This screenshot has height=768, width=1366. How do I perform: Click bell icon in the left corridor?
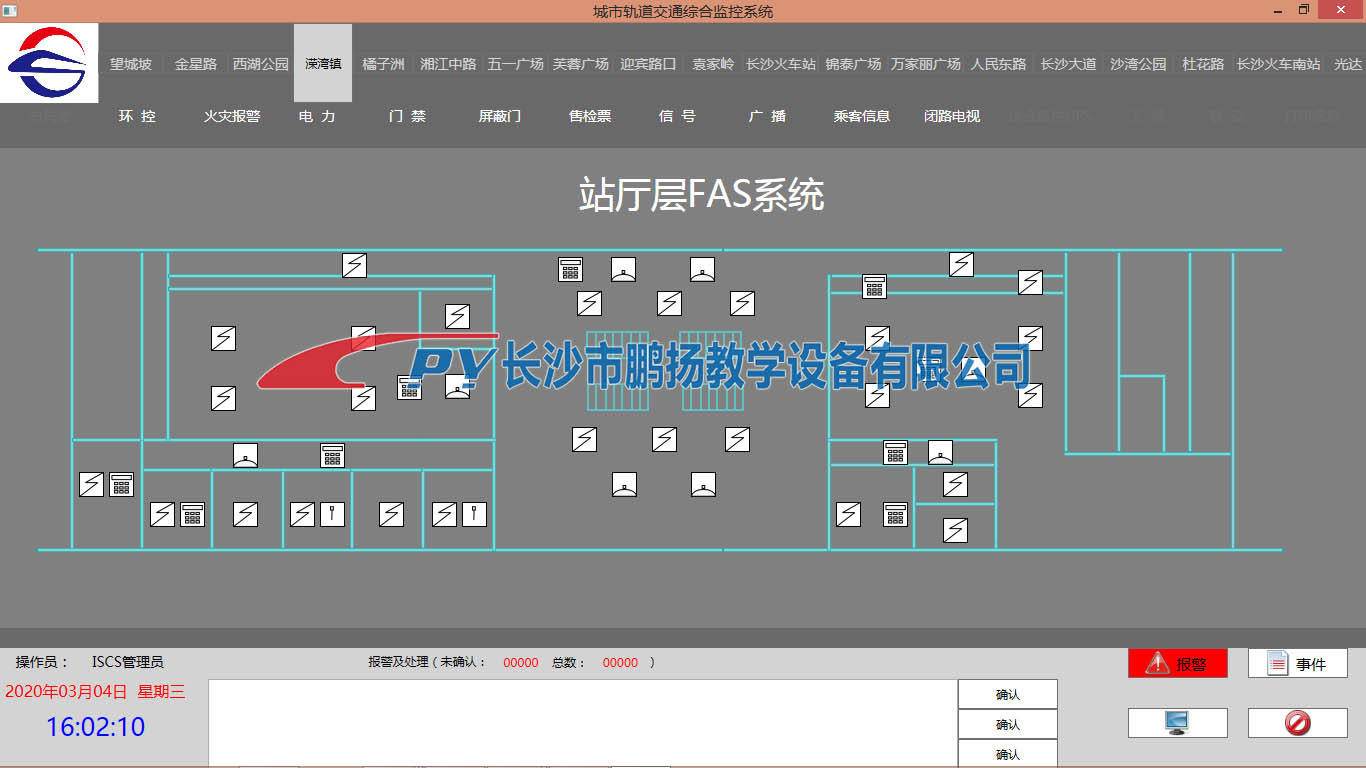coord(246,455)
